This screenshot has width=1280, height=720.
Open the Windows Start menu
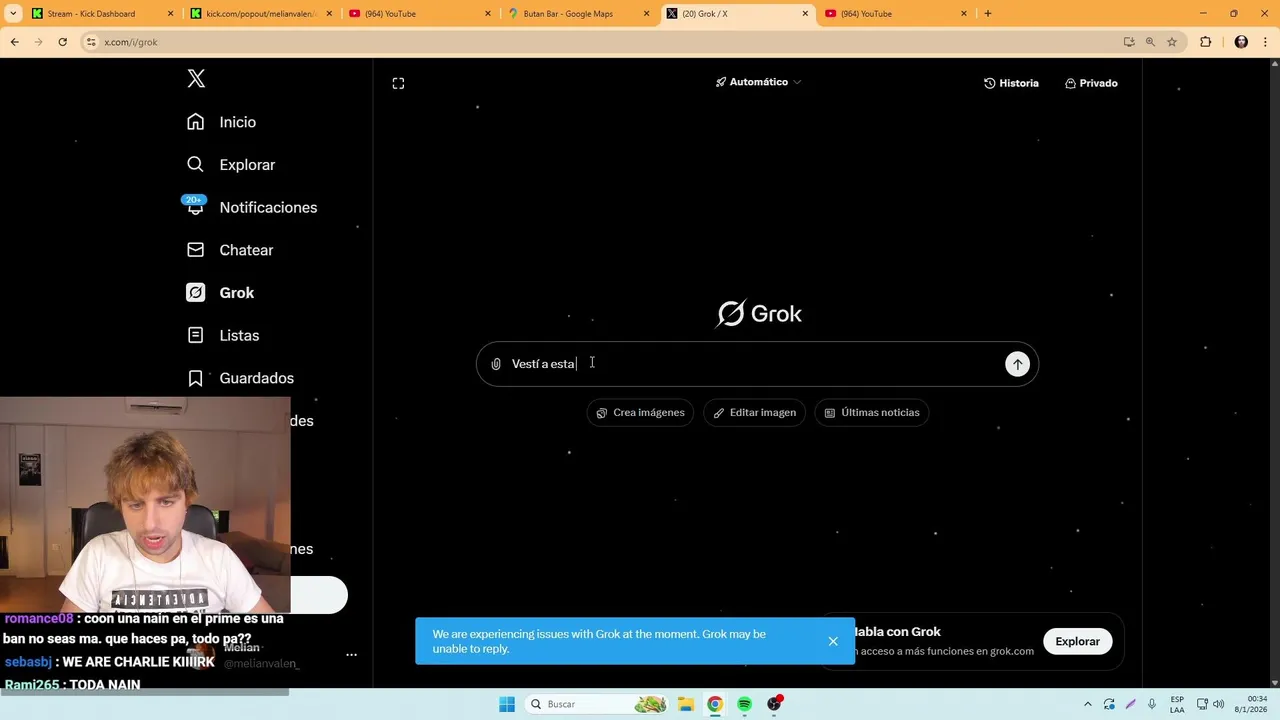[x=507, y=704]
